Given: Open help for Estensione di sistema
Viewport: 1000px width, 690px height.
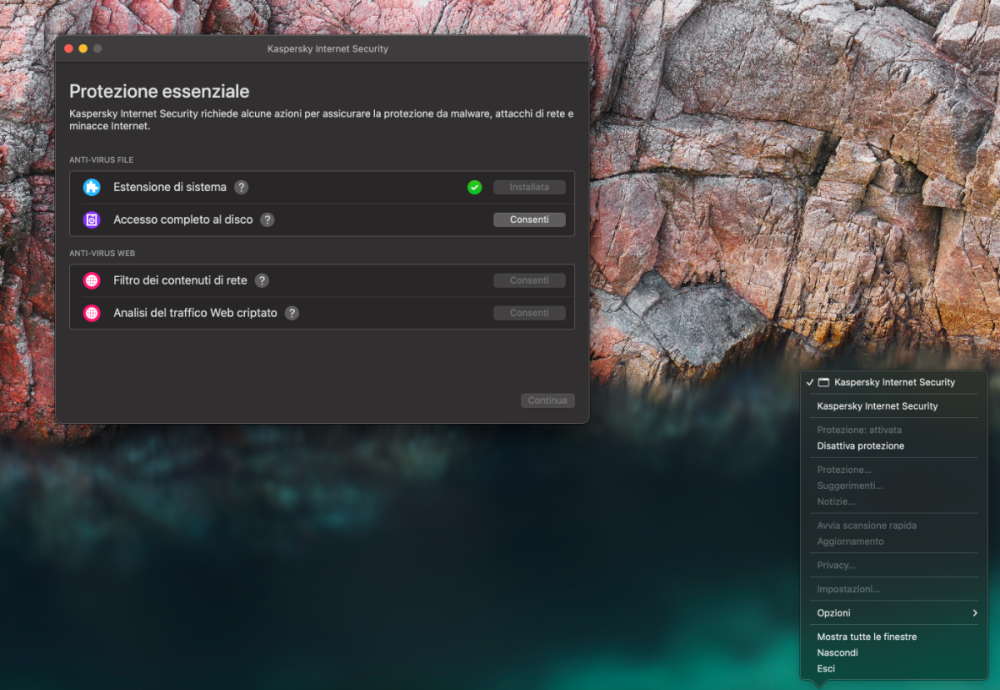Looking at the screenshot, I should [x=241, y=187].
